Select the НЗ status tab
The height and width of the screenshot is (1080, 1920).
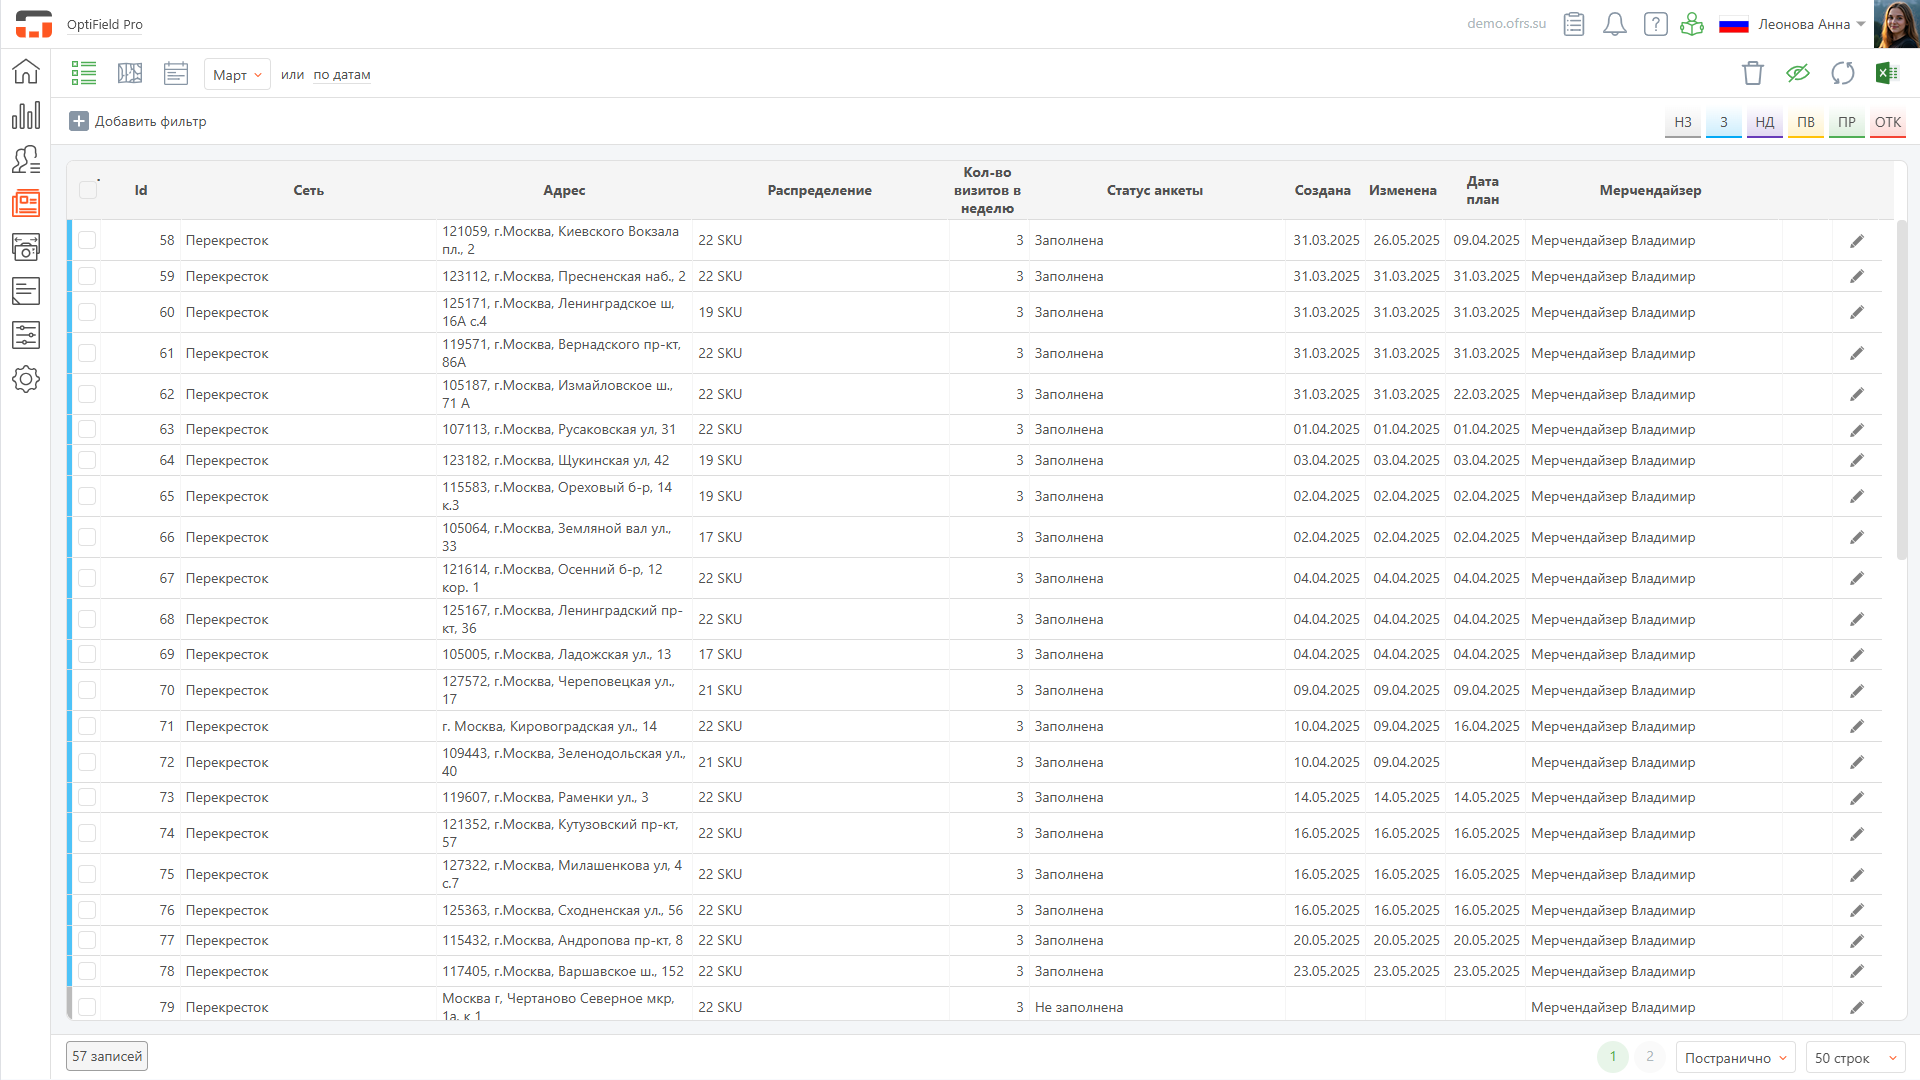click(1683, 122)
